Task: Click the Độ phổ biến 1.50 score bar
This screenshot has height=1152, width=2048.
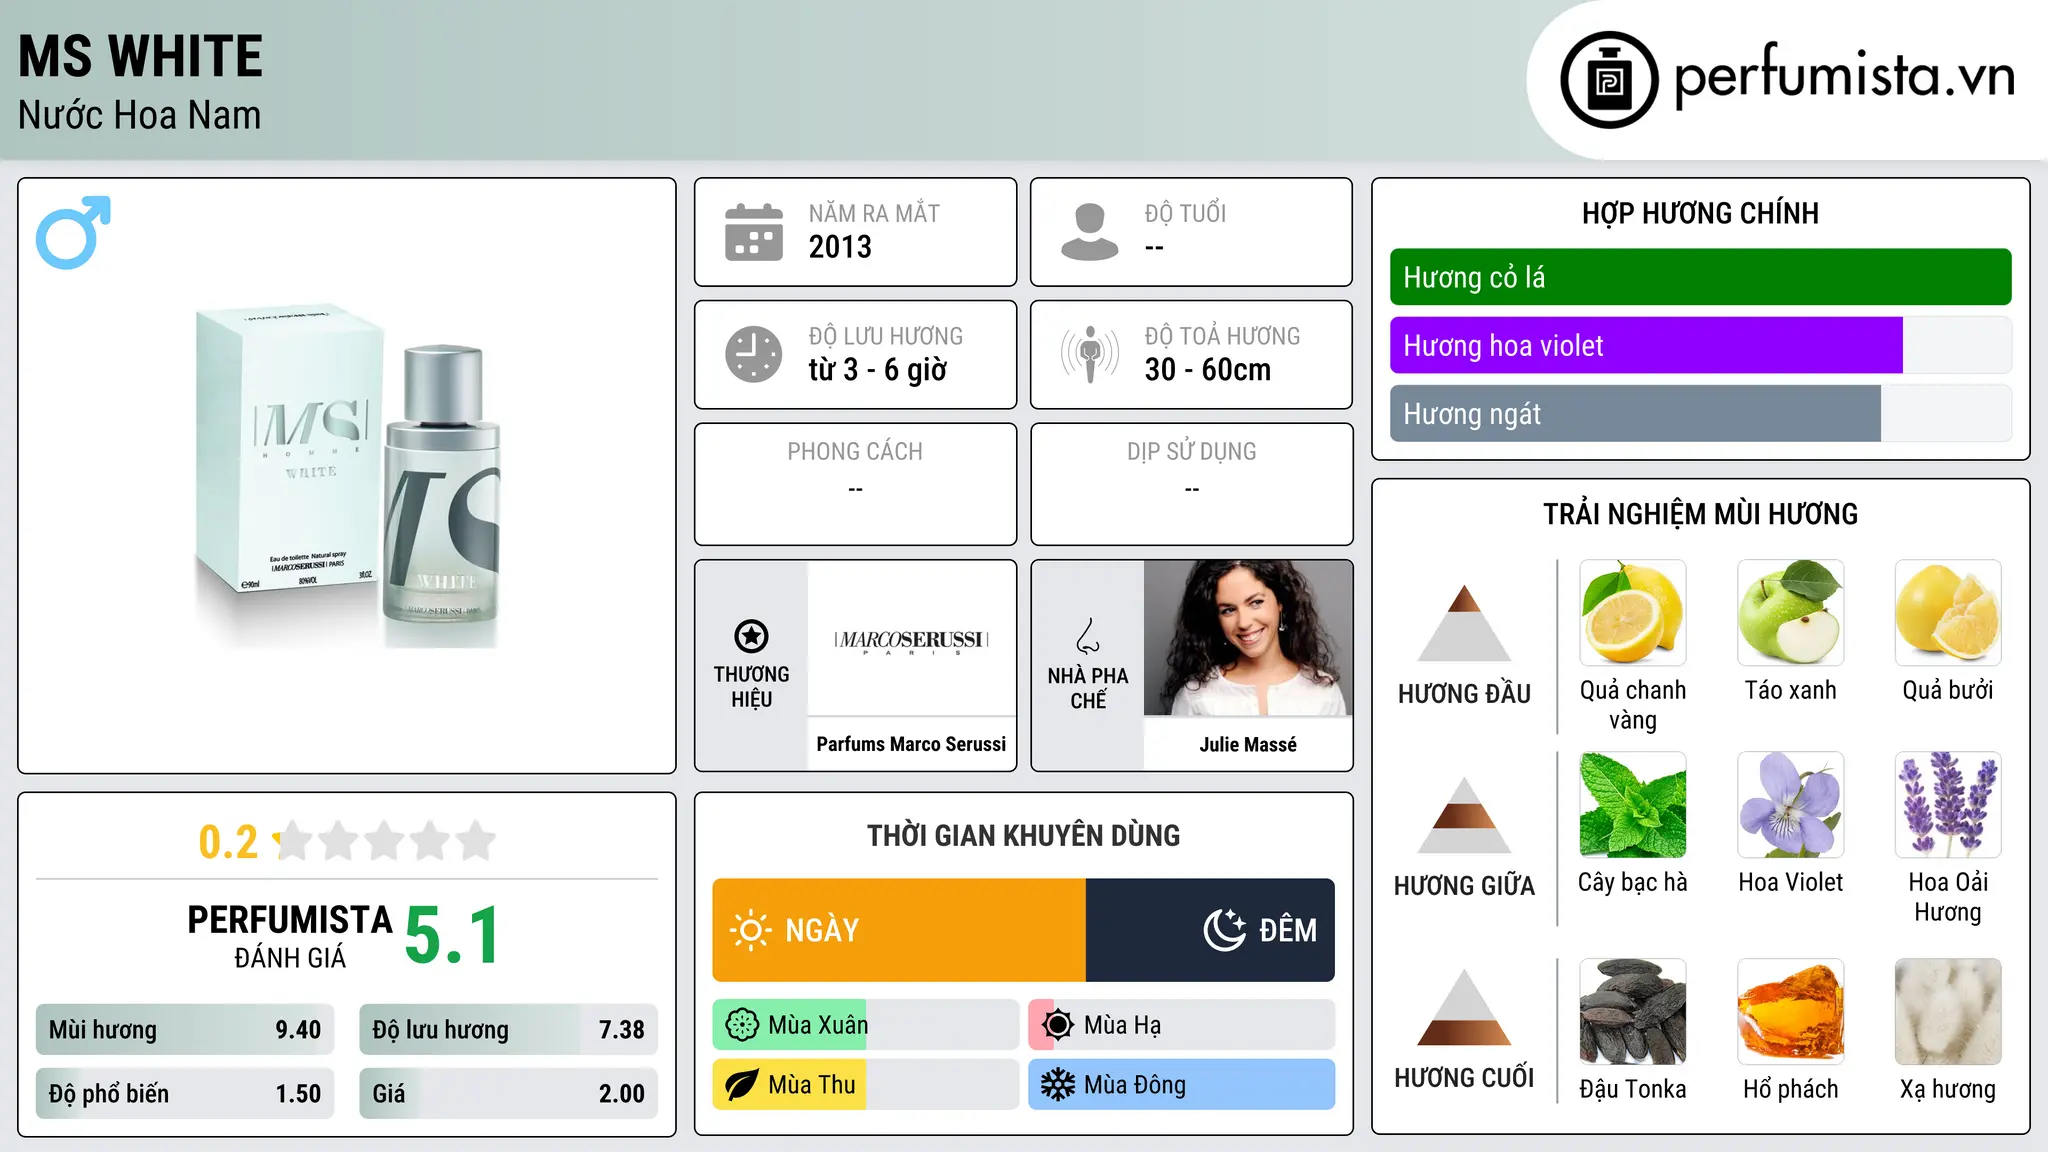Action: click(185, 1093)
